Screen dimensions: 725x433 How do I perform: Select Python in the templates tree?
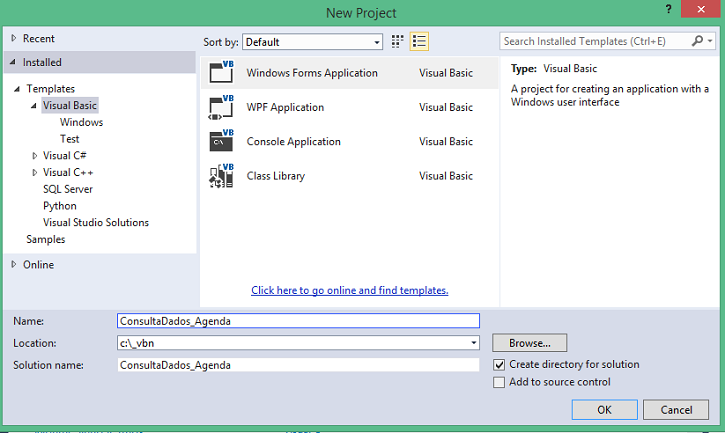[60, 206]
